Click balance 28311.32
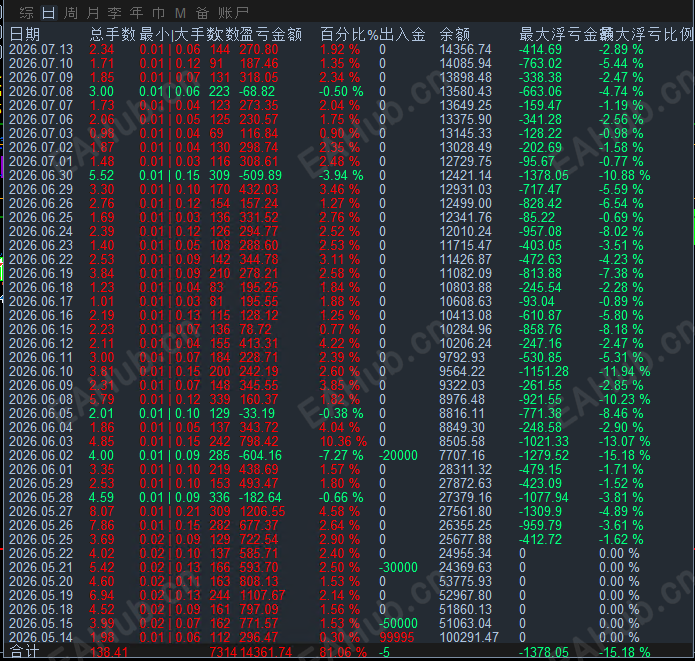Image resolution: width=695 pixels, height=661 pixels. [x=465, y=469]
